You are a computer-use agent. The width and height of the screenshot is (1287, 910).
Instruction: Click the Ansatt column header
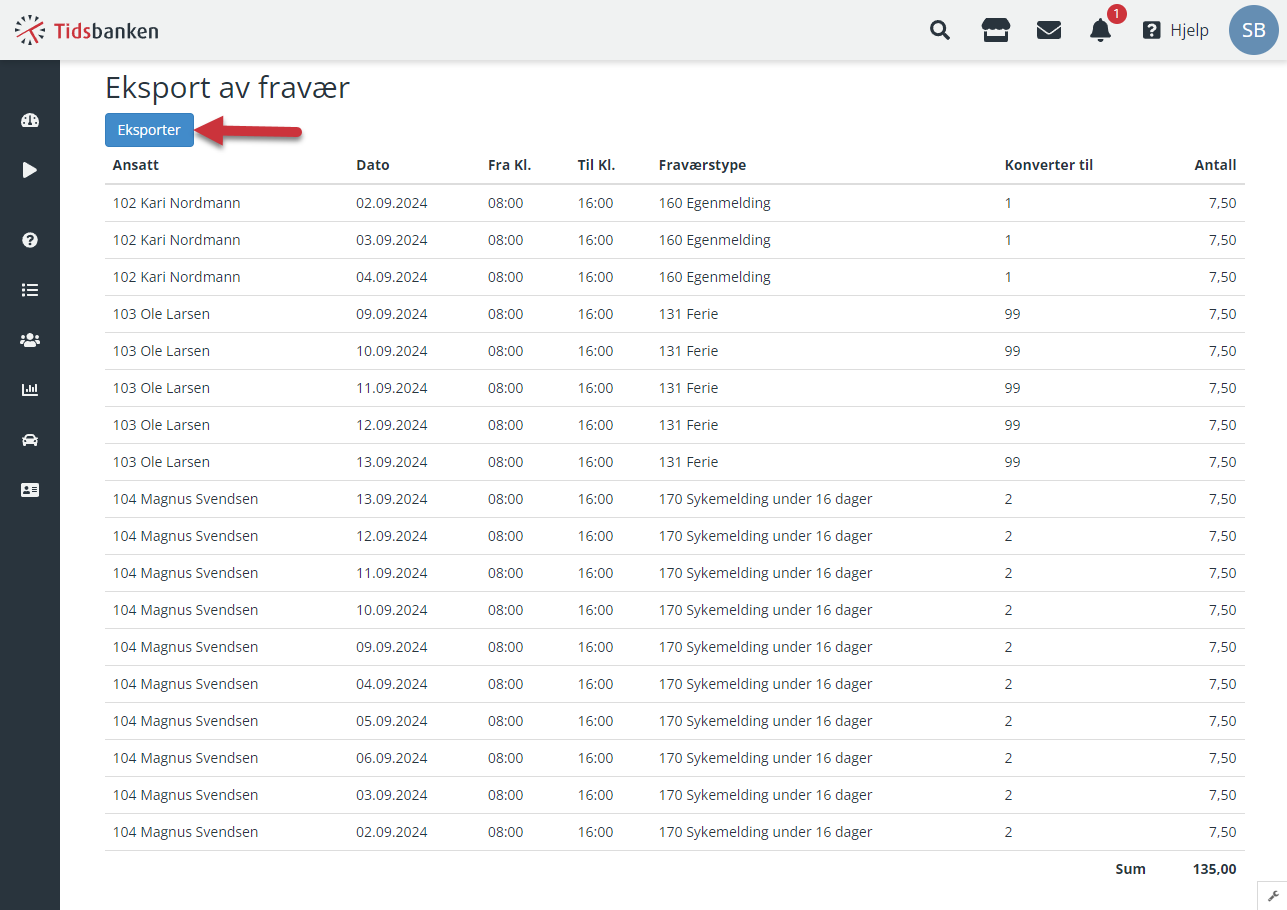tap(136, 165)
